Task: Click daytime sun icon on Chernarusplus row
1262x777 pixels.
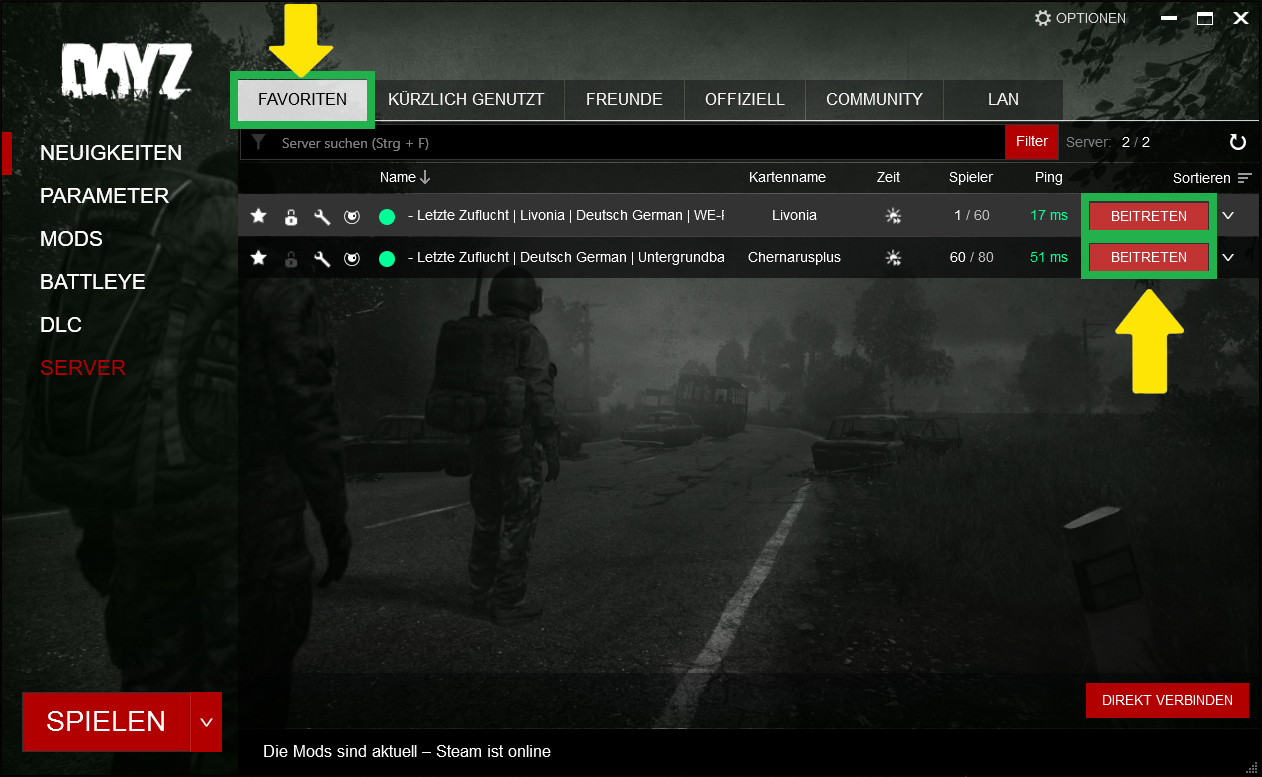Action: click(894, 258)
